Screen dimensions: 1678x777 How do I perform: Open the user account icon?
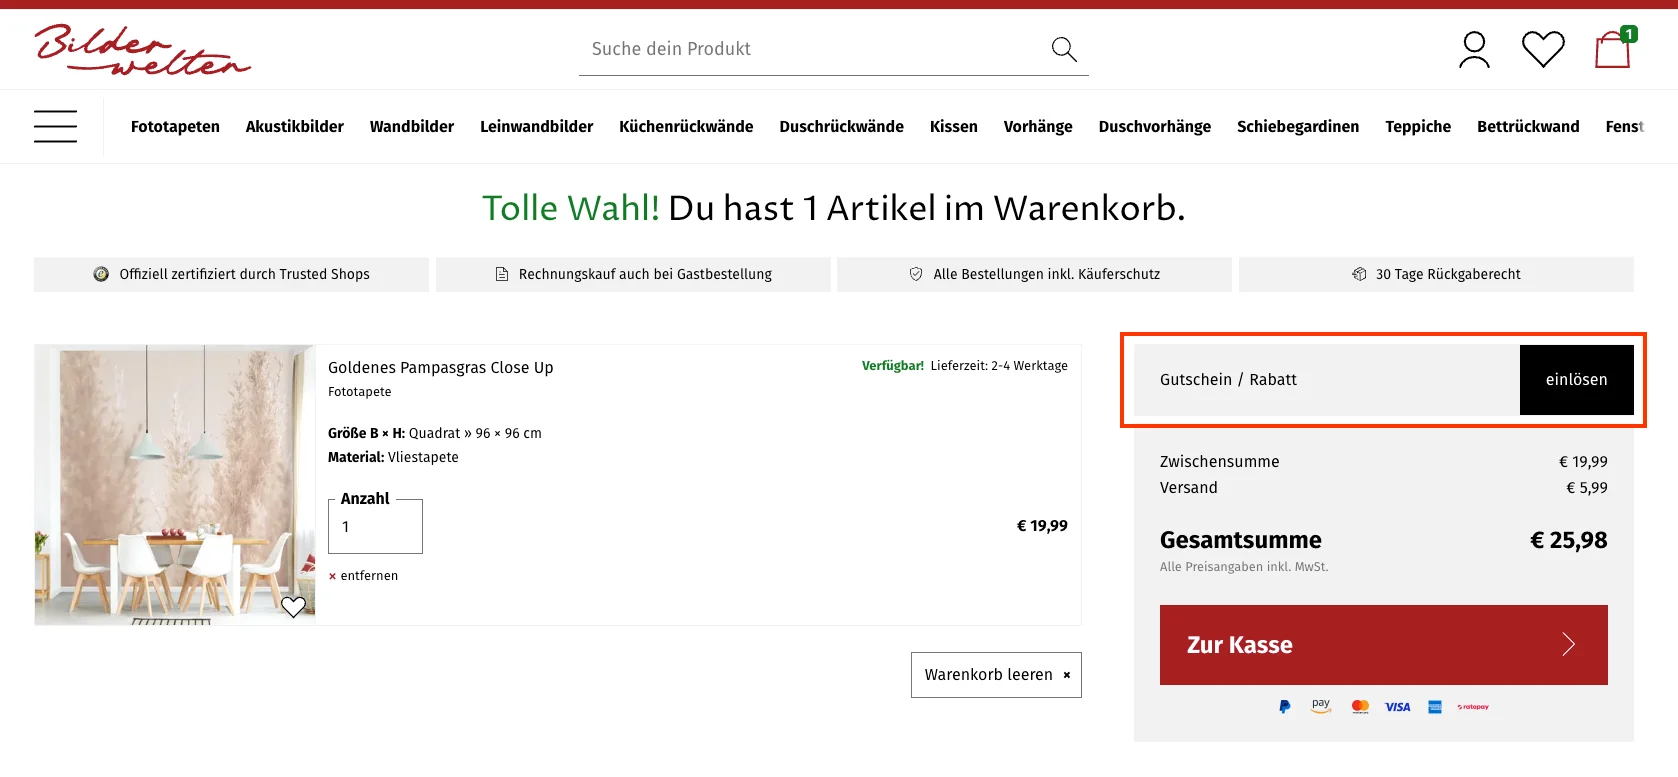click(x=1474, y=49)
